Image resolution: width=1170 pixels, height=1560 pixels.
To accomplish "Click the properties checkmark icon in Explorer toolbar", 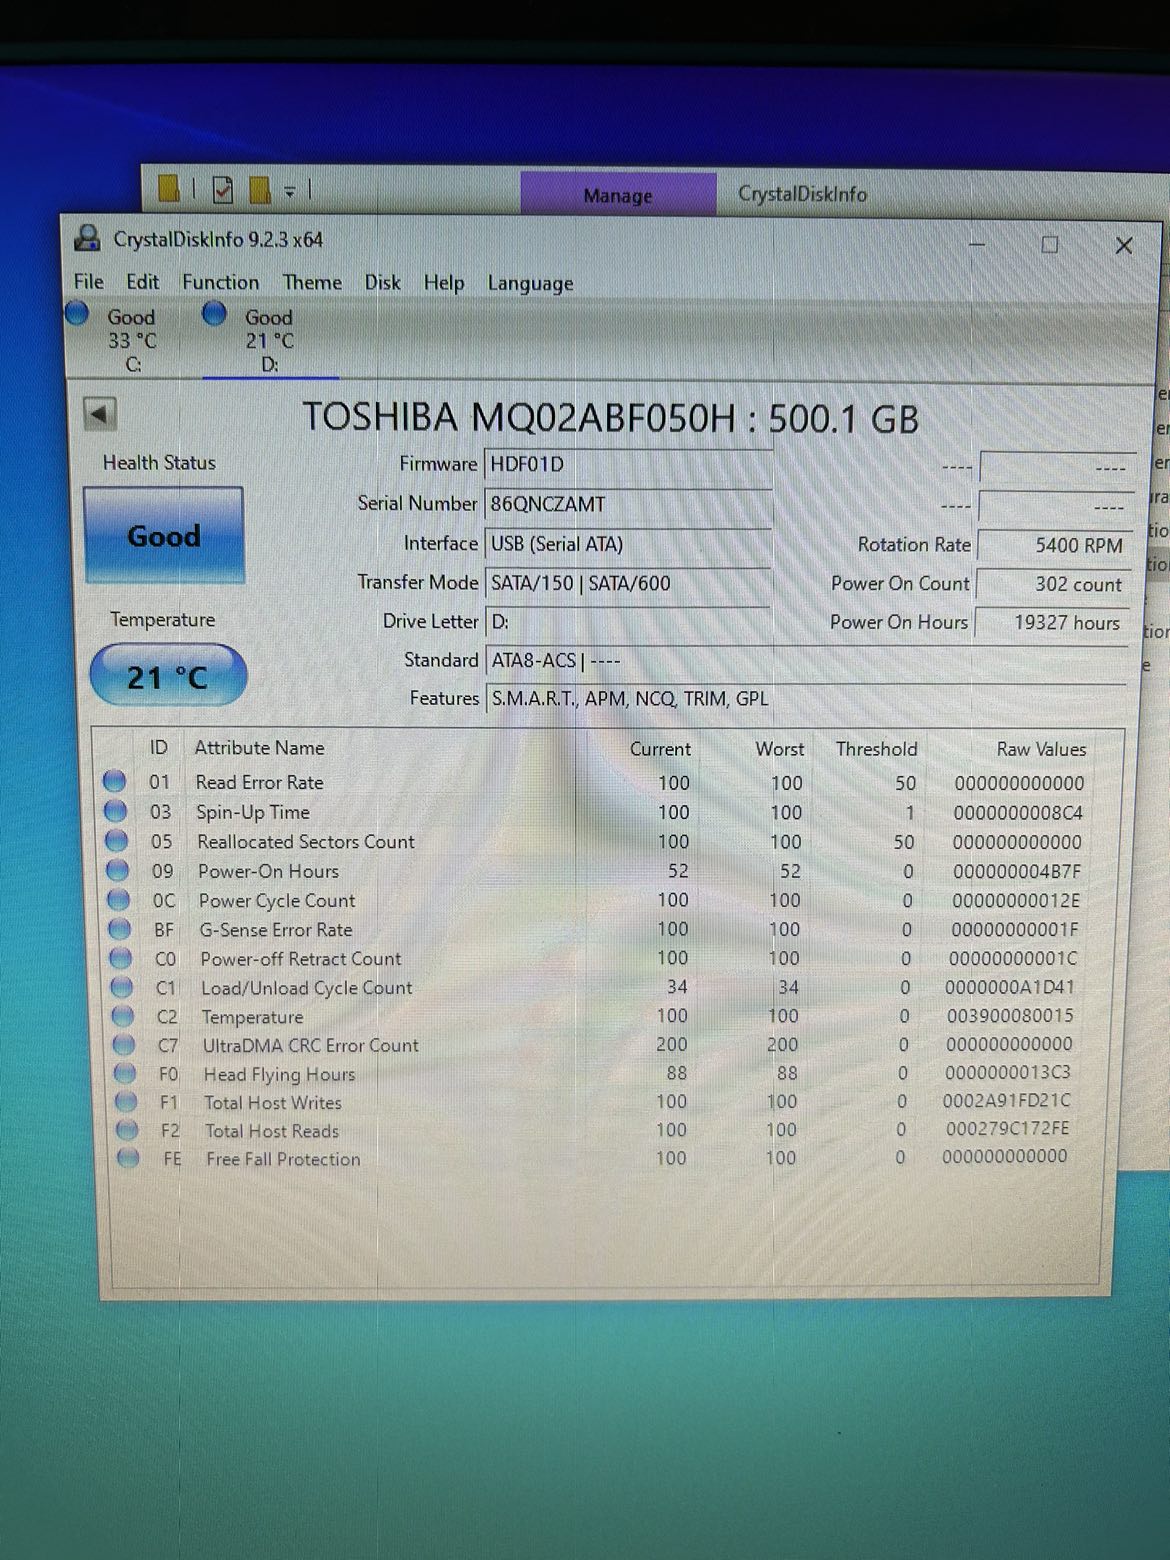I will pyautogui.click(x=223, y=189).
